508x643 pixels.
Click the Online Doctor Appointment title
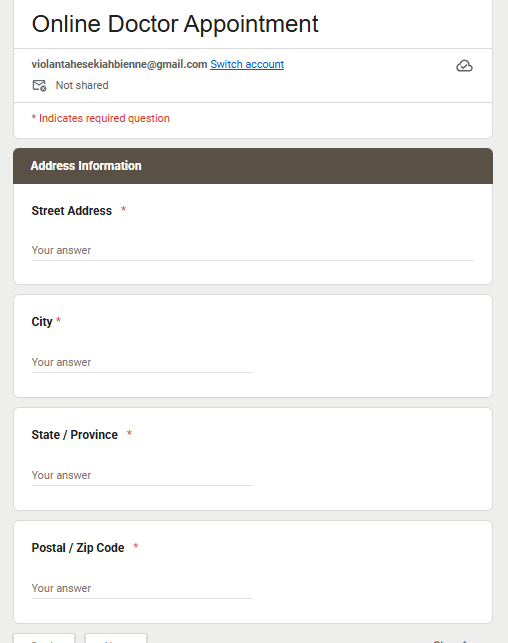(175, 24)
